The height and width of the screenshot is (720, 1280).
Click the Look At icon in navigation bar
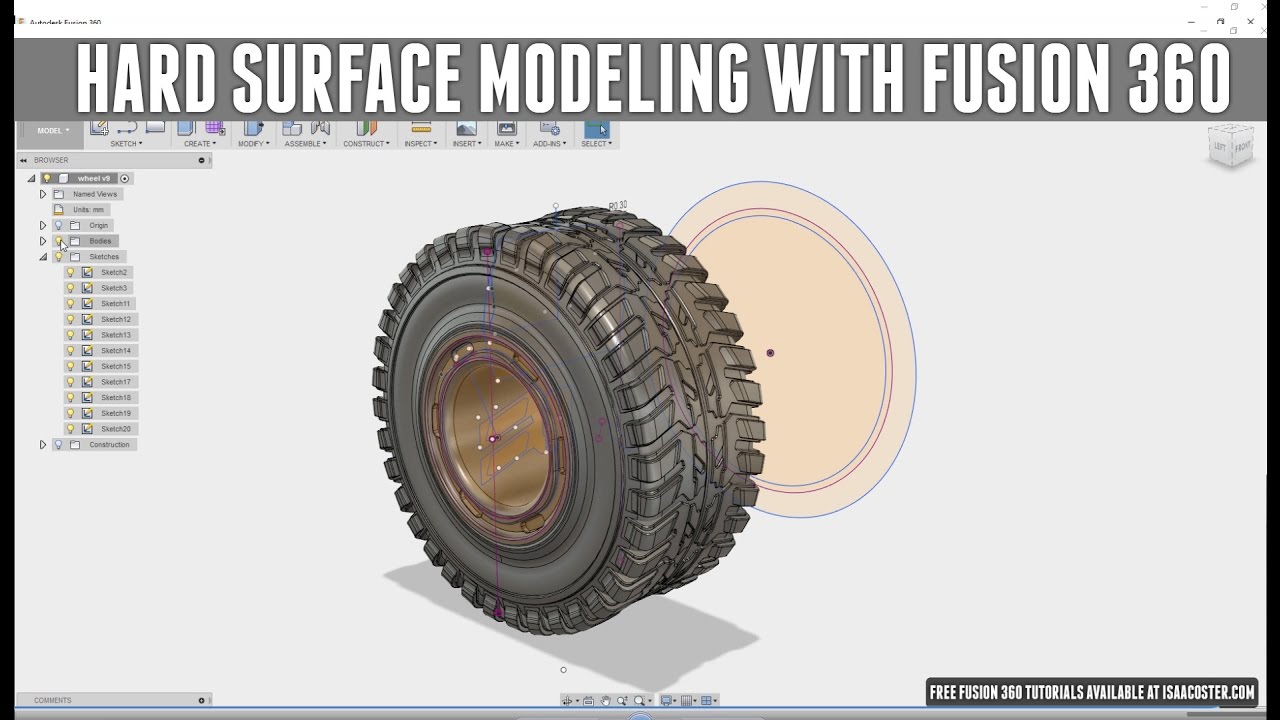point(588,701)
